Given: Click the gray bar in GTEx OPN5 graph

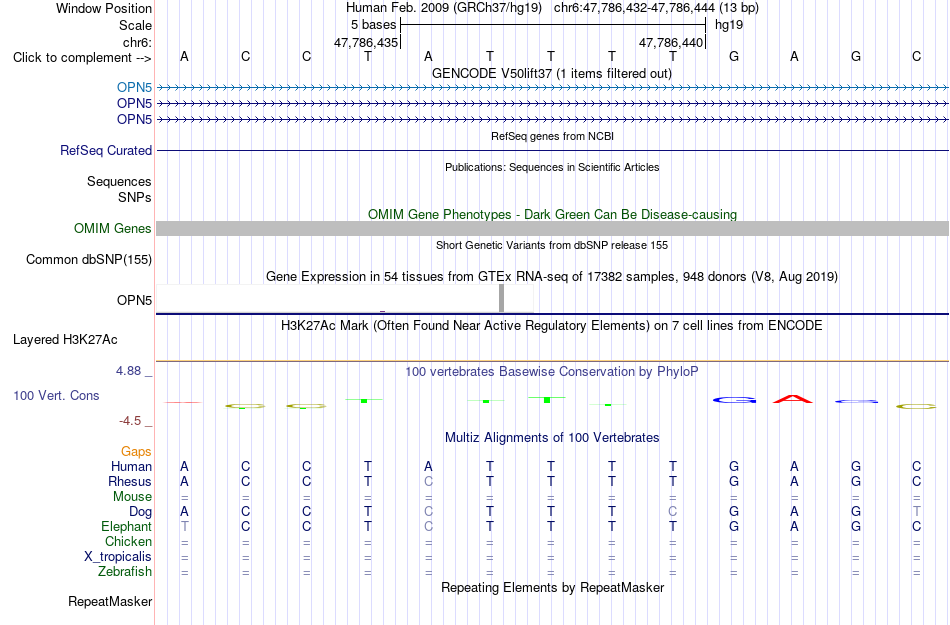Looking at the screenshot, I should click(502, 298).
